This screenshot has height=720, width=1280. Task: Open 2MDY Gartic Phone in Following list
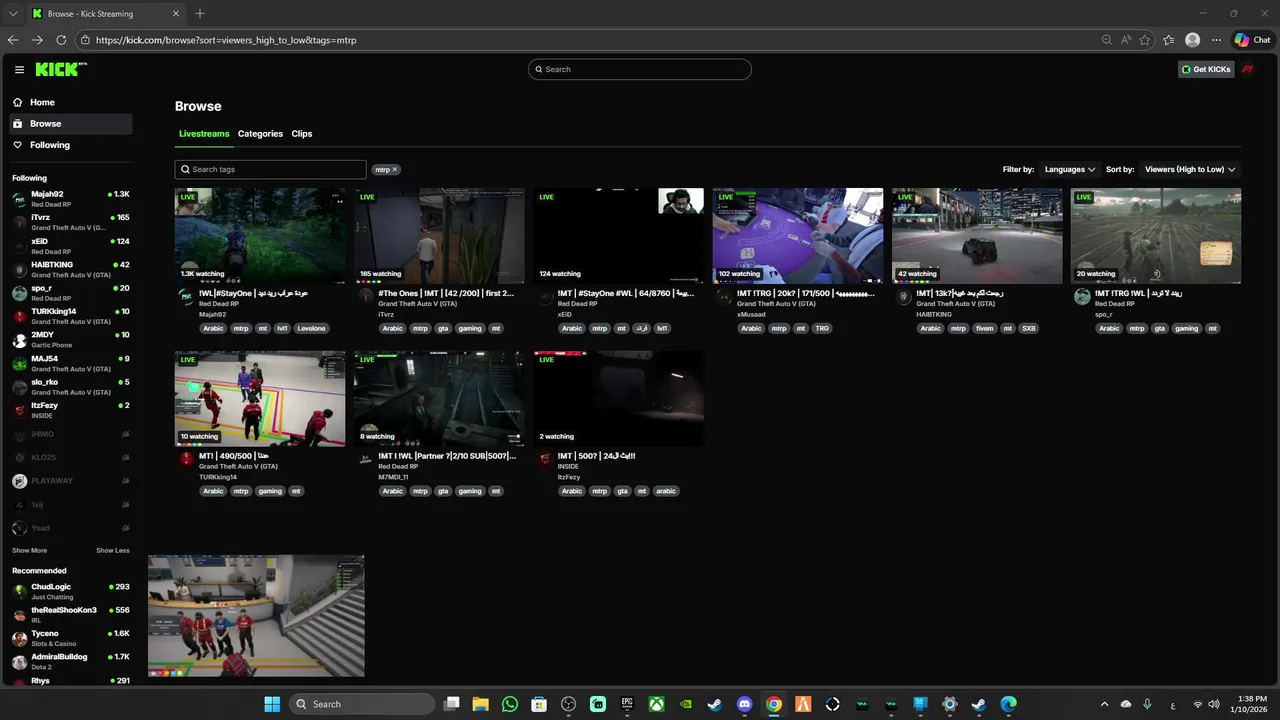(71, 339)
